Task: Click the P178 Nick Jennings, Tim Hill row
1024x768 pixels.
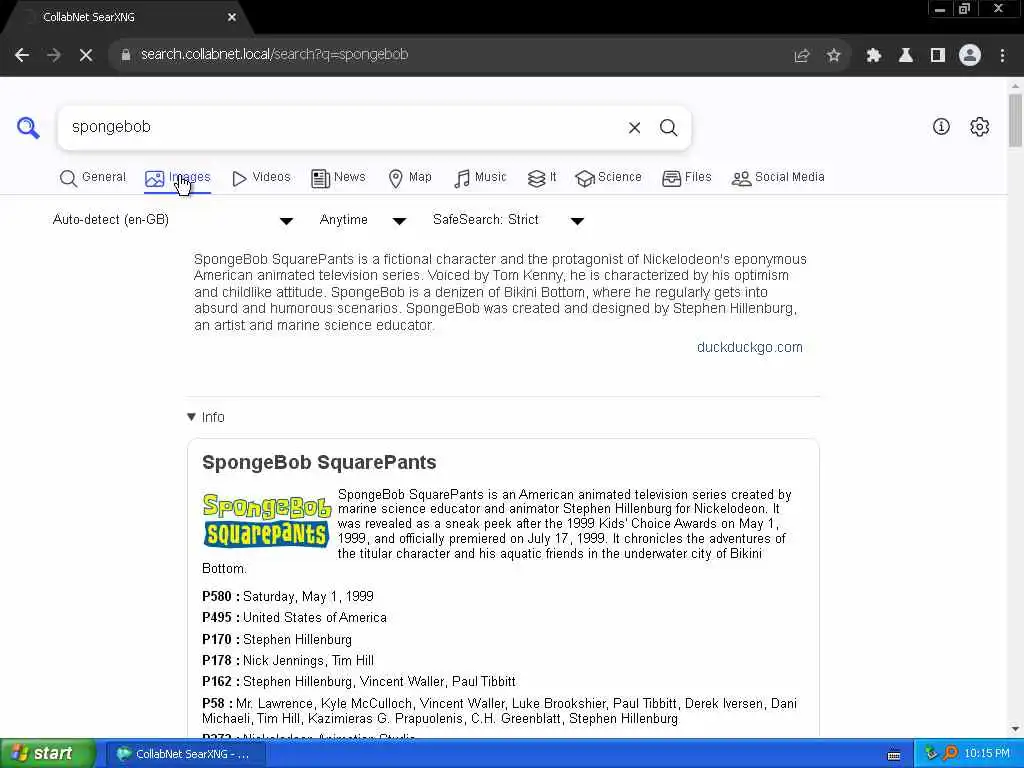Action: click(288, 660)
